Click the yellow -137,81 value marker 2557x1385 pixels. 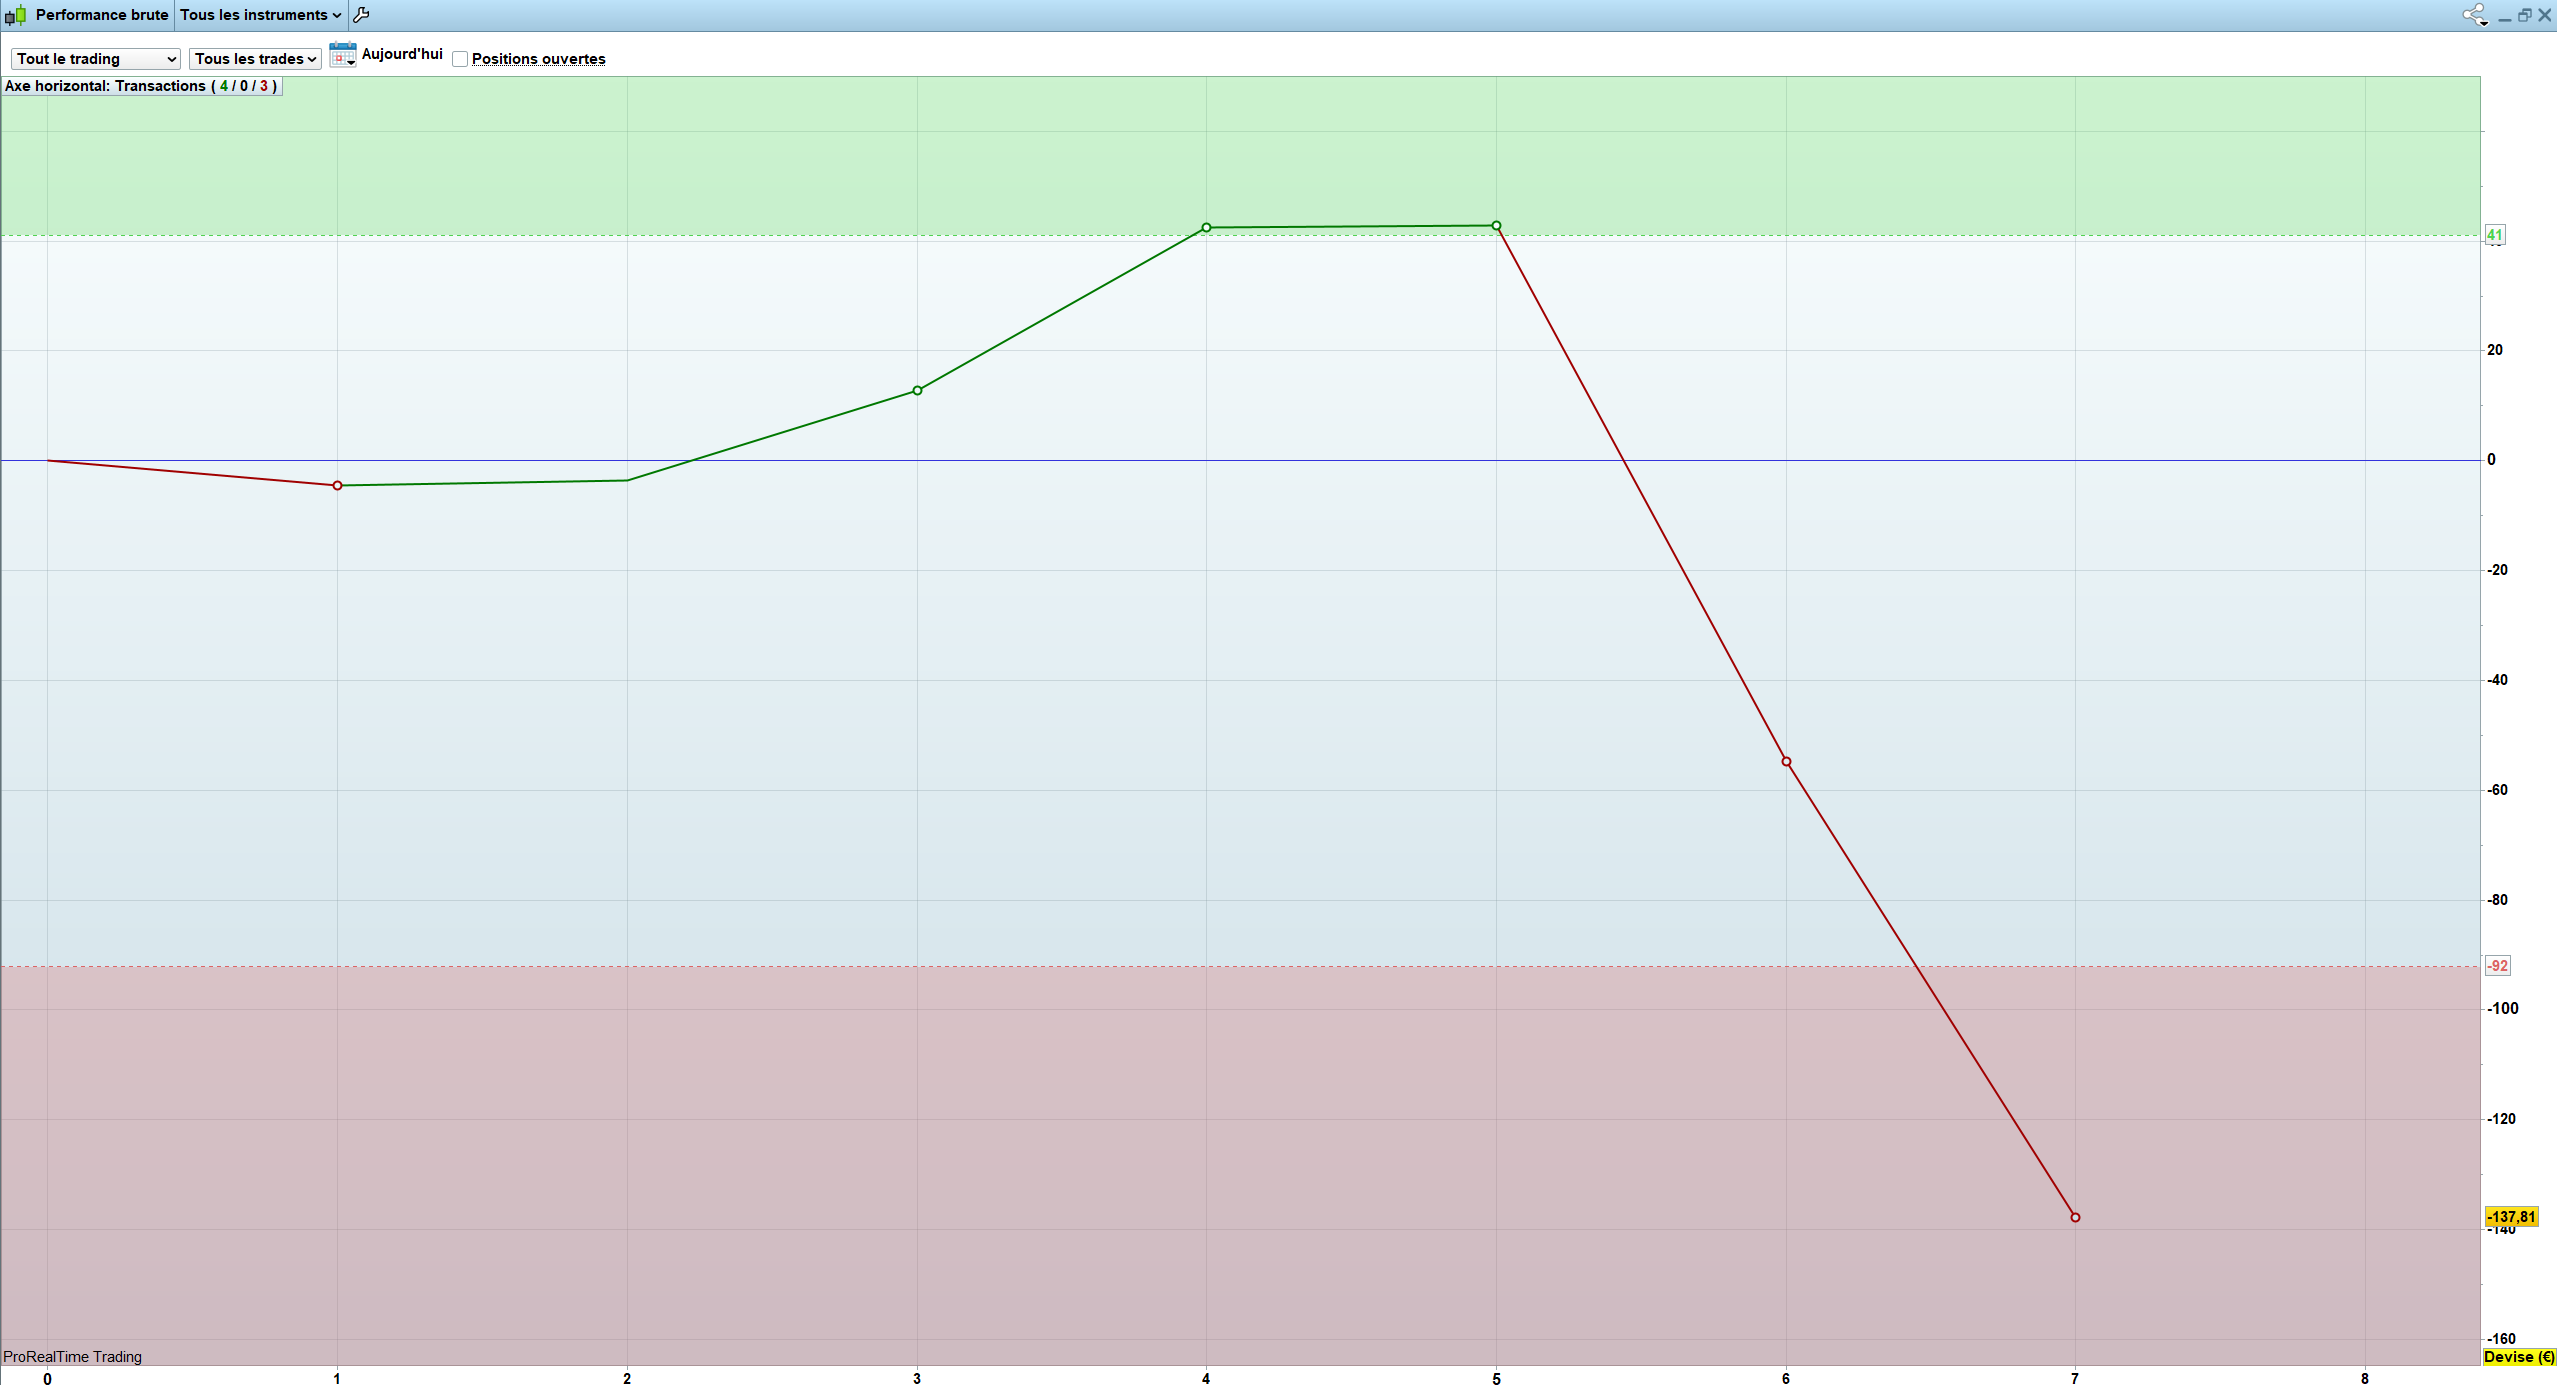point(2511,1217)
